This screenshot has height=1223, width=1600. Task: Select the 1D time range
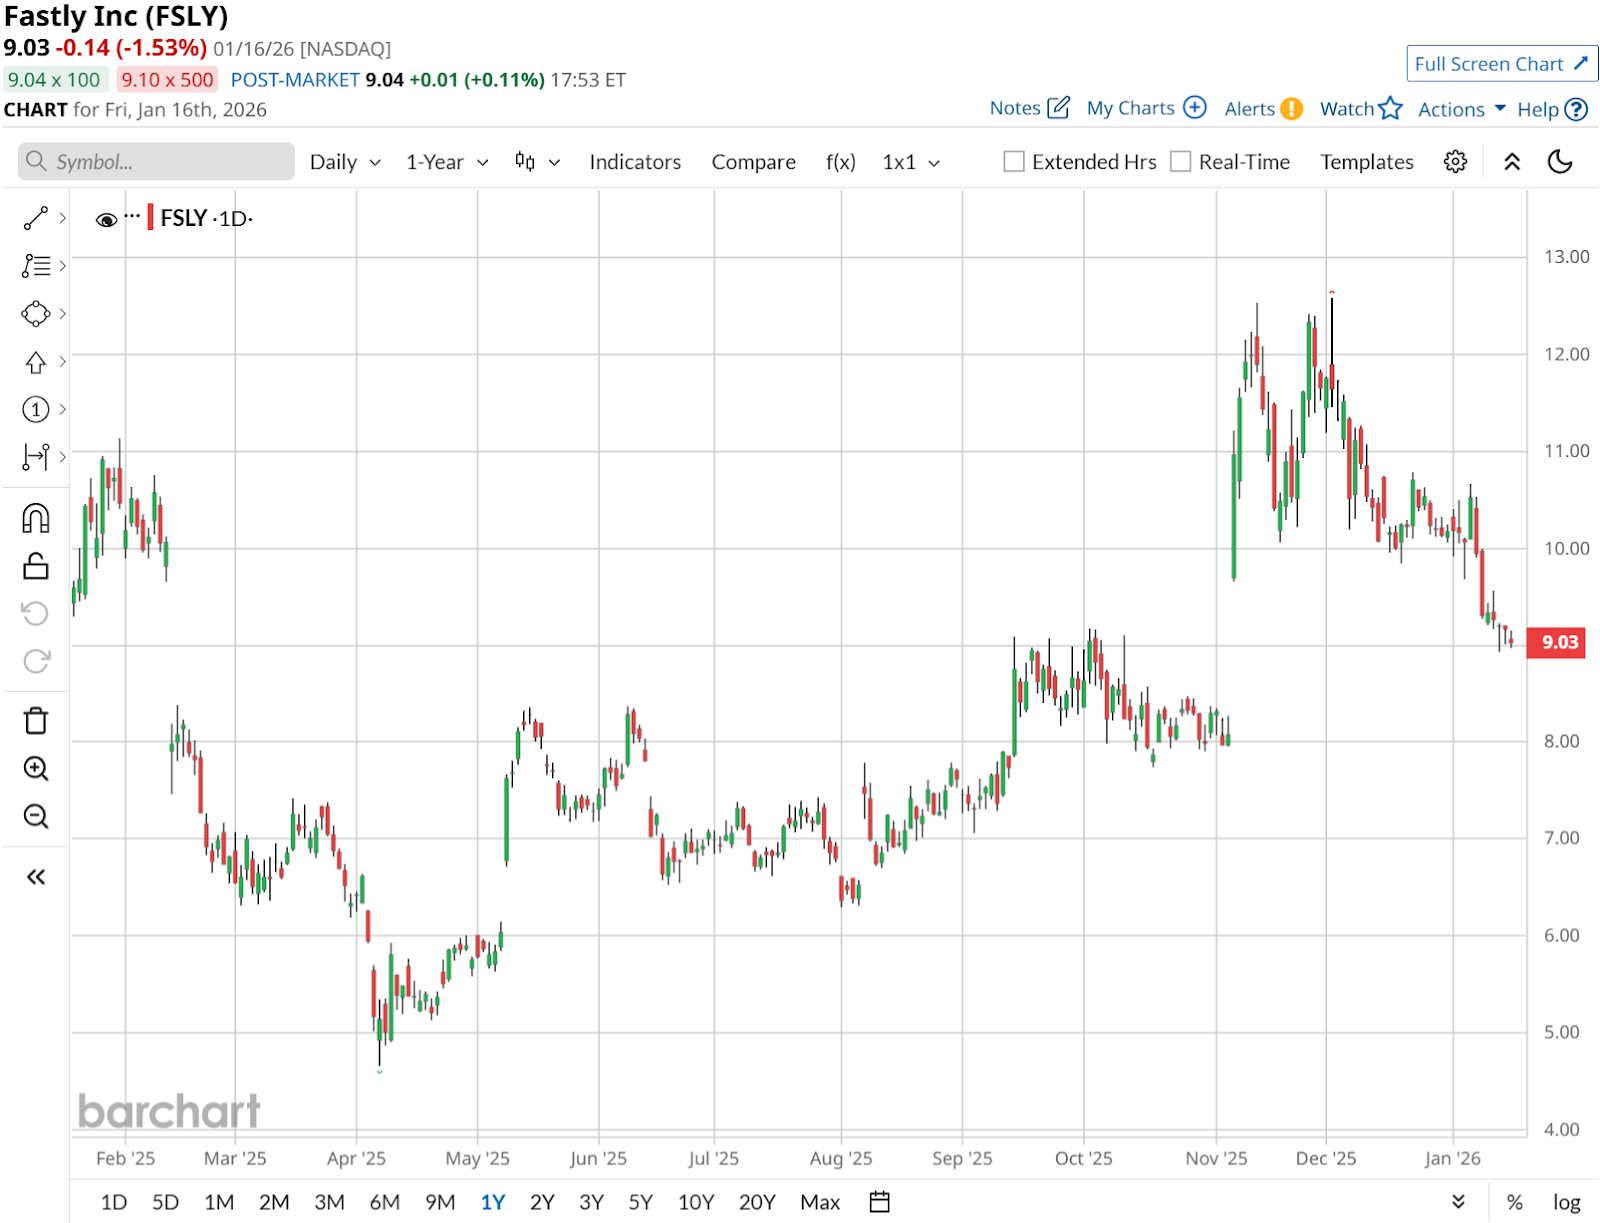(x=114, y=1202)
